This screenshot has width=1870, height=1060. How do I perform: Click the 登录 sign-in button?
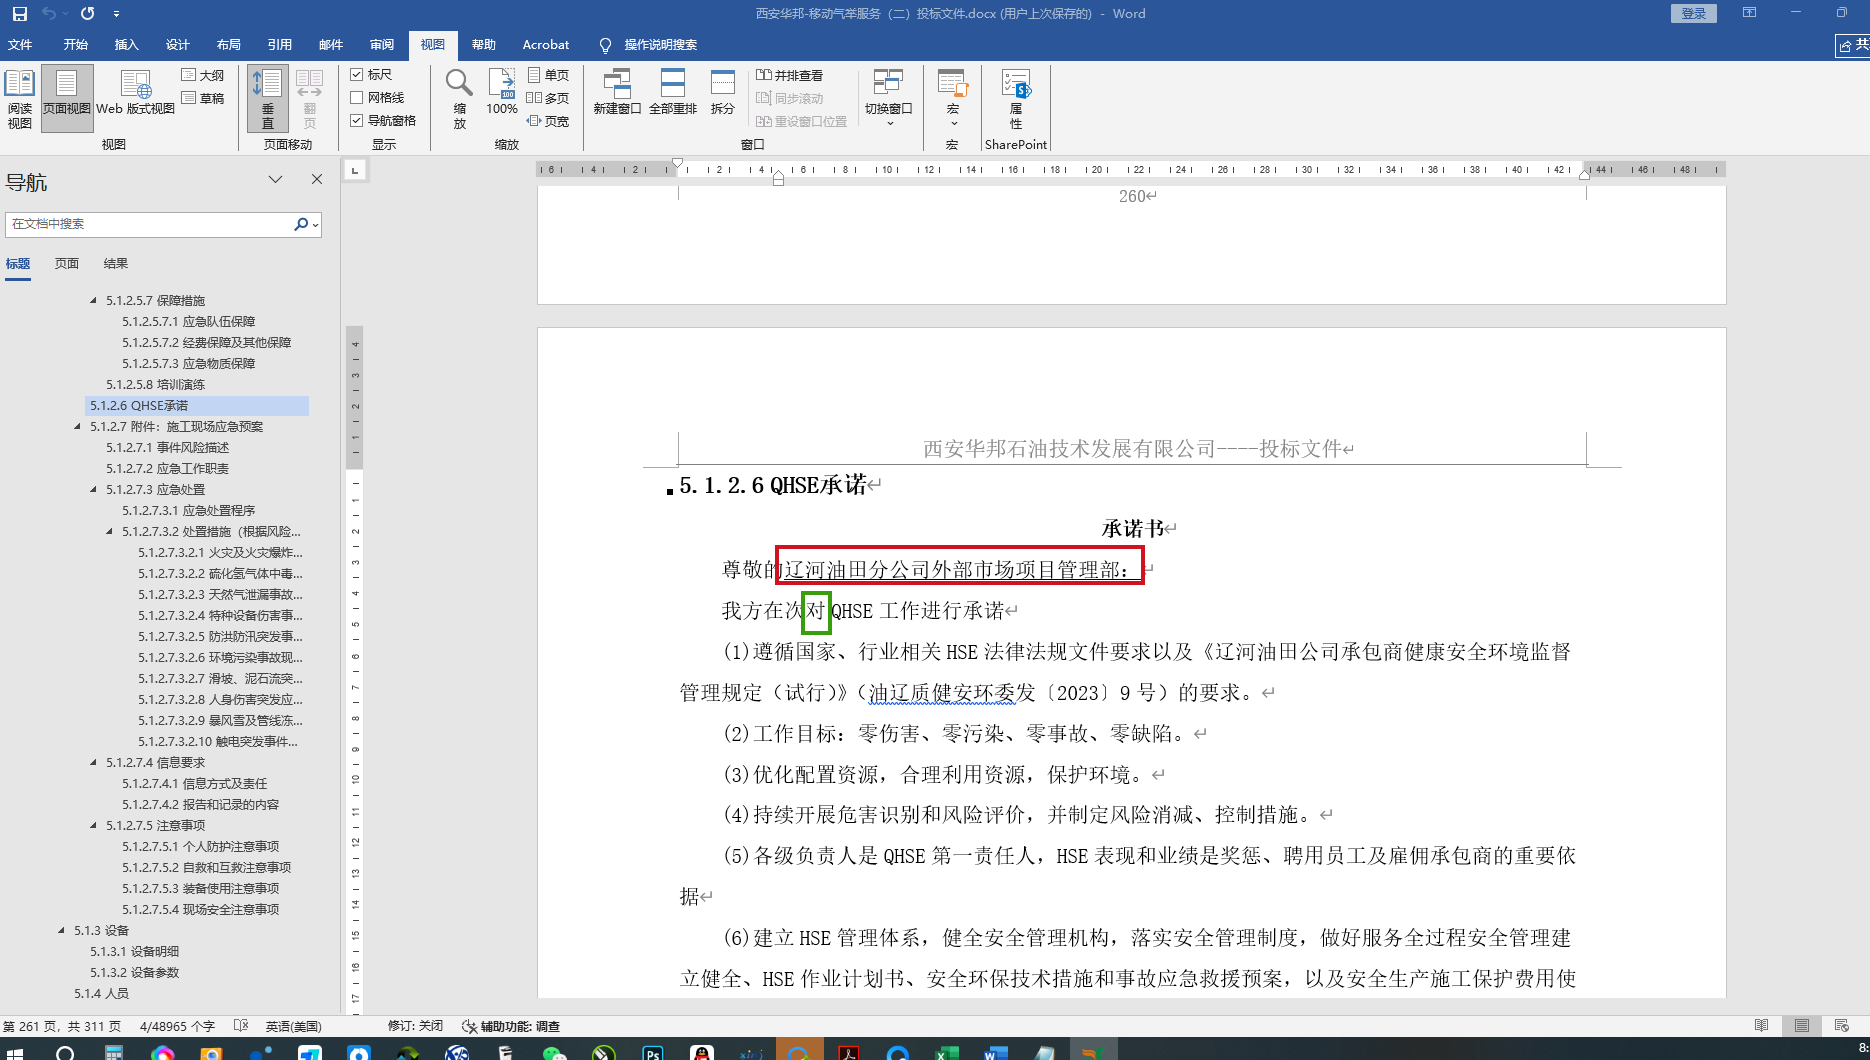click(x=1694, y=13)
